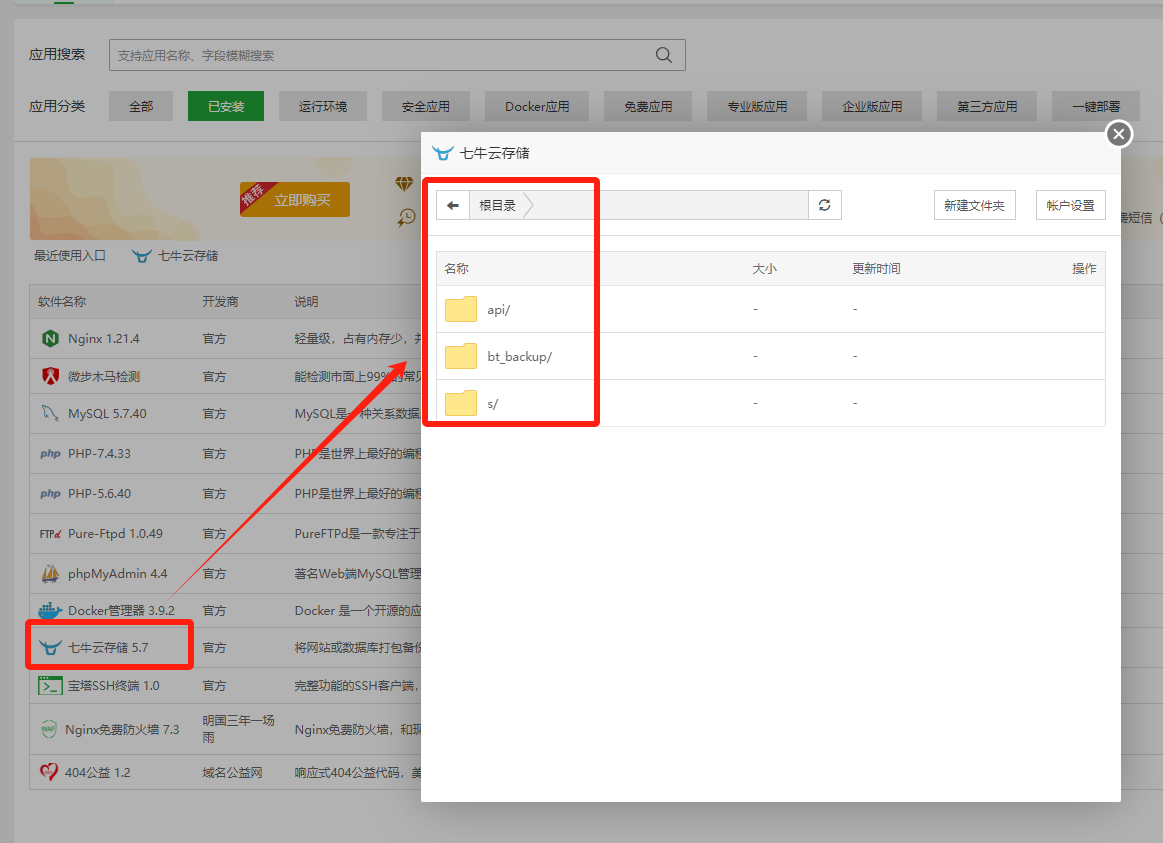Click the Docker管理器 whale icon
This screenshot has width=1163, height=843.
coord(50,610)
